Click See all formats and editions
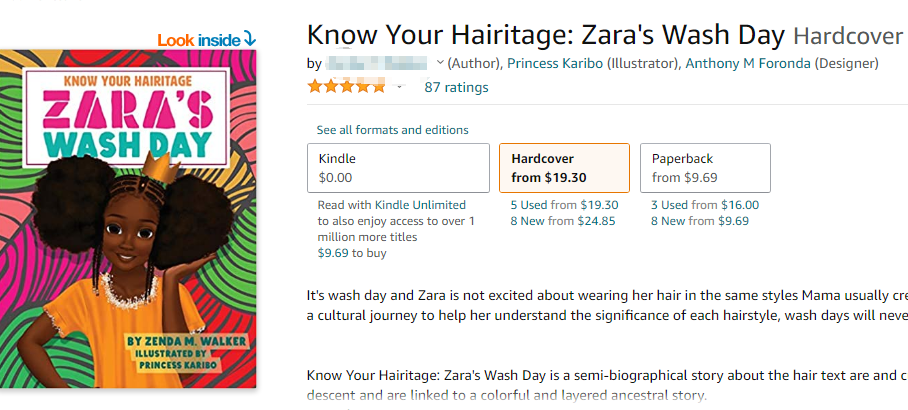 point(392,130)
